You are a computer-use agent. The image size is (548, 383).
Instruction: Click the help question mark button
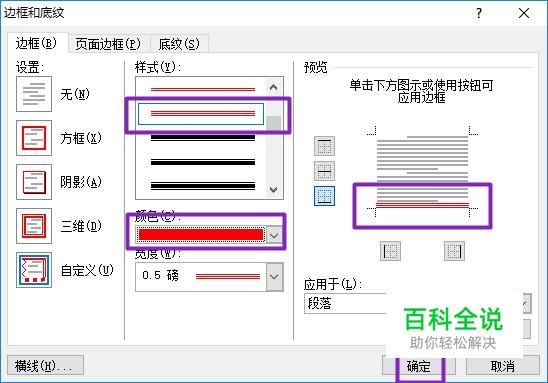[479, 13]
